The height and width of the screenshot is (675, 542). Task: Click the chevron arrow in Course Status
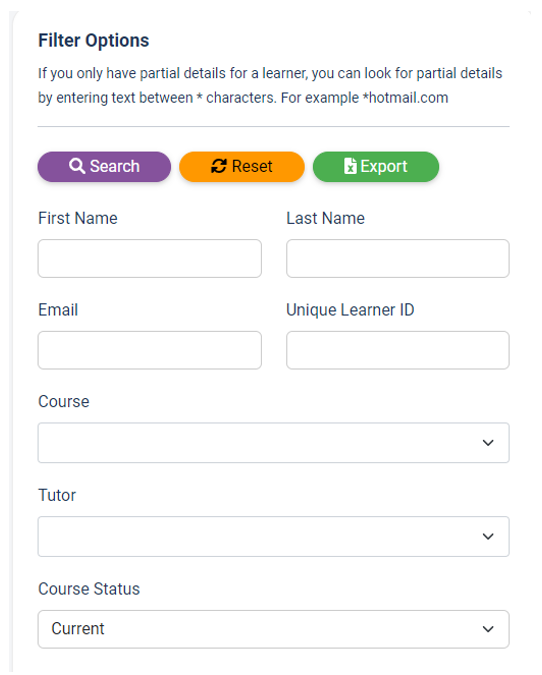click(488, 629)
